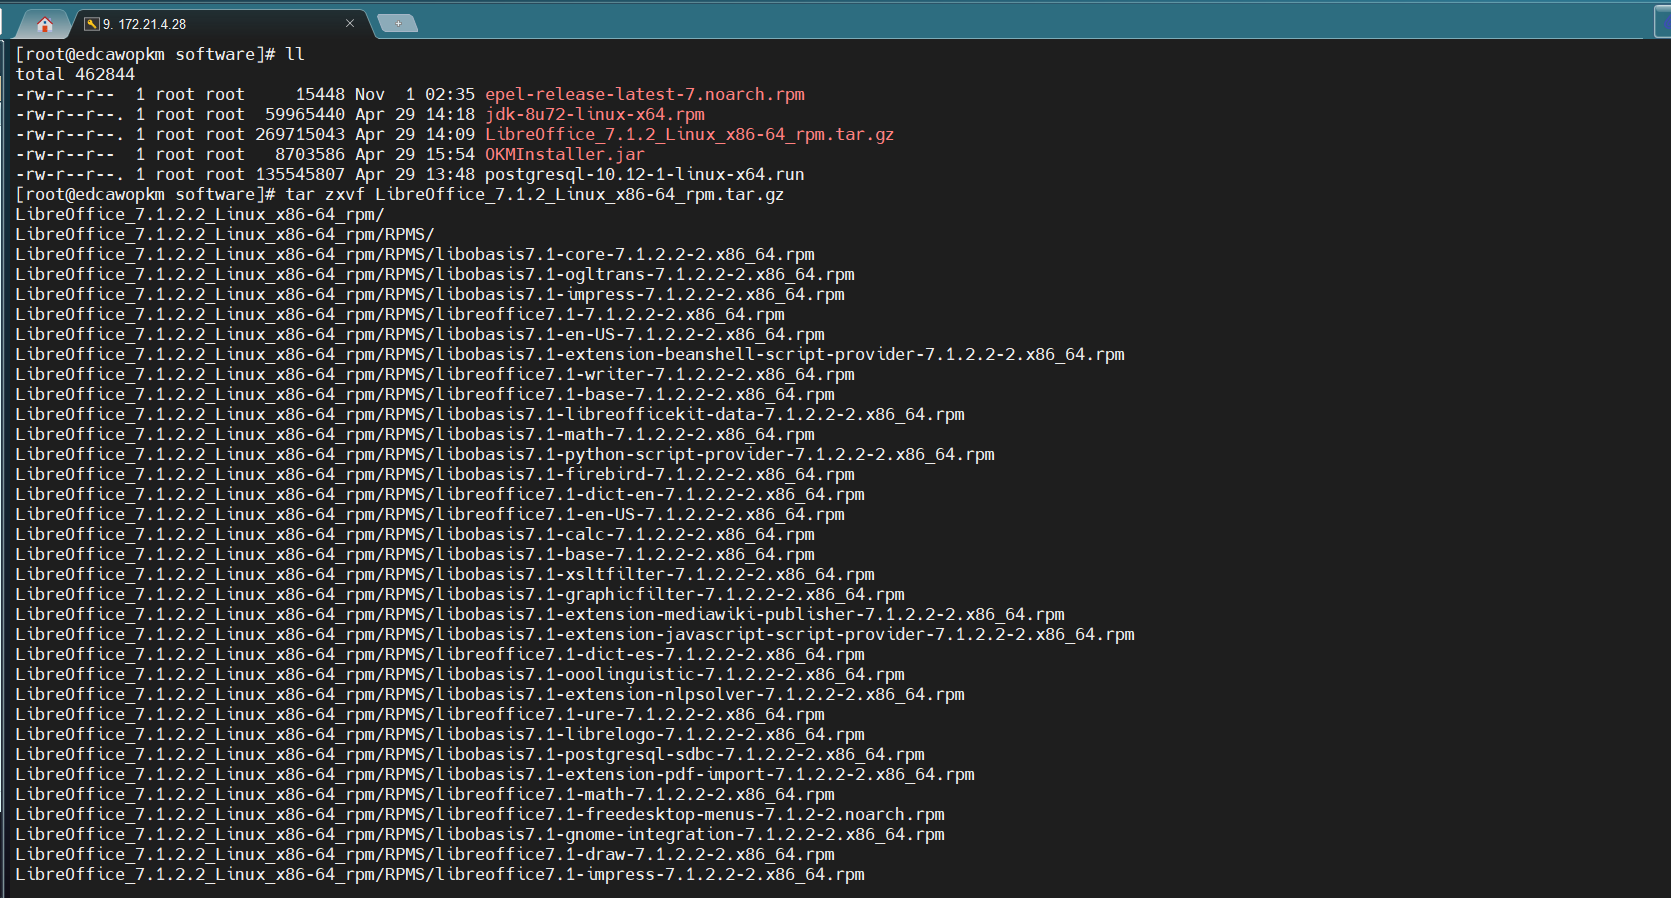Image resolution: width=1671 pixels, height=898 pixels.
Task: Select the extension-javascript-script-provider rpm line
Action: pyautogui.click(x=575, y=634)
